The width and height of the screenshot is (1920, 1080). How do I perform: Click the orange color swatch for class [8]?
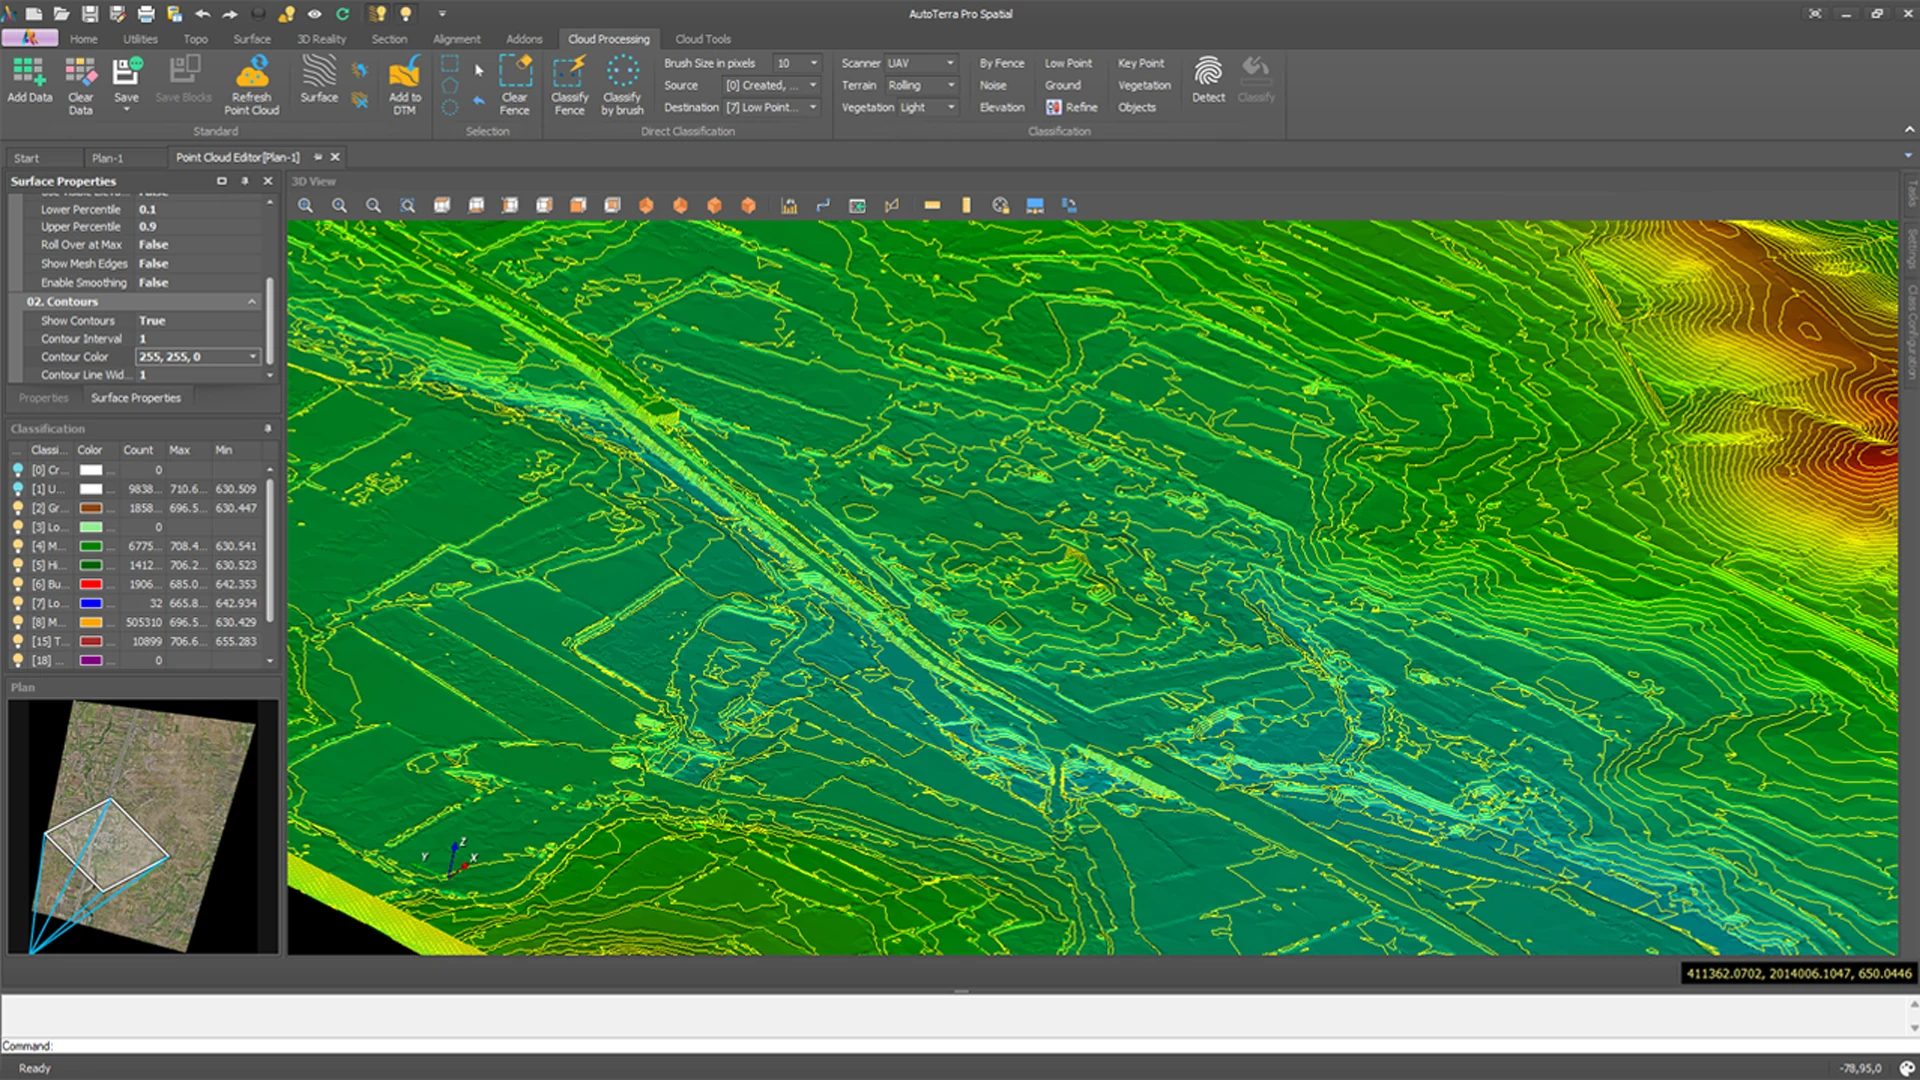point(91,622)
